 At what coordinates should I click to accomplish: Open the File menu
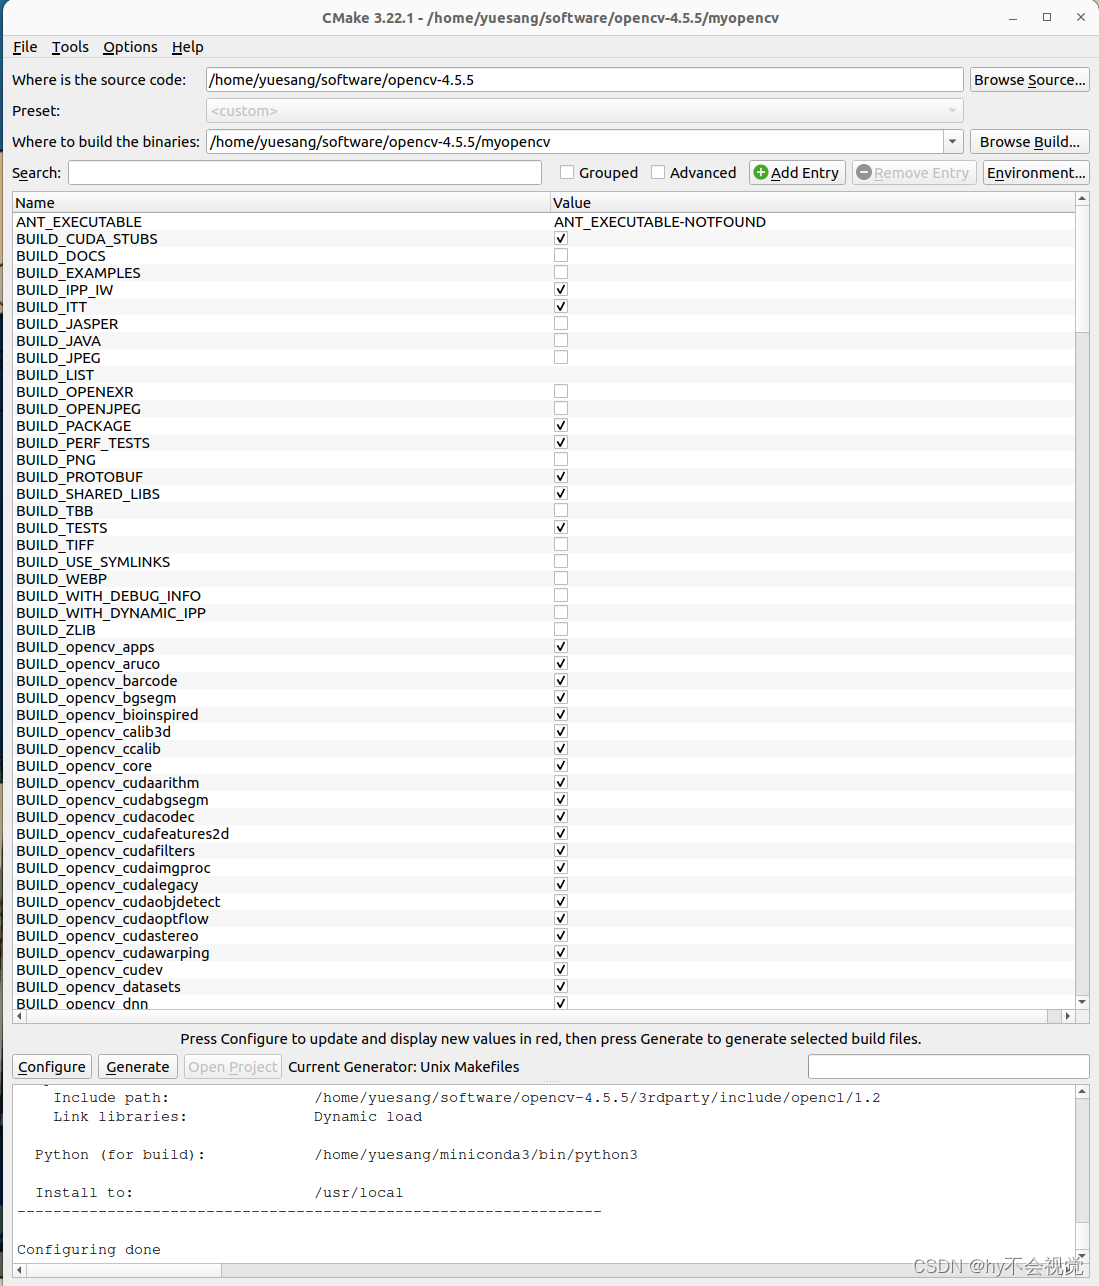pyautogui.click(x=23, y=47)
